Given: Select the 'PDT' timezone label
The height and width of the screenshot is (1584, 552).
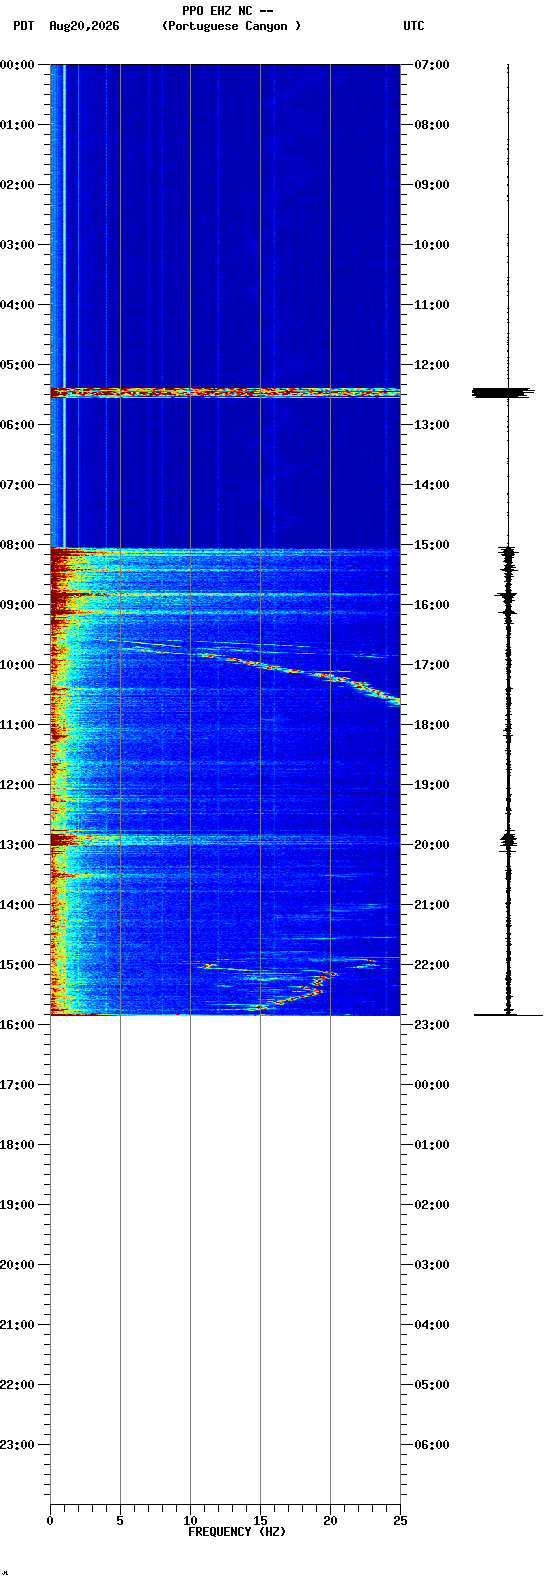Looking at the screenshot, I should (x=23, y=26).
